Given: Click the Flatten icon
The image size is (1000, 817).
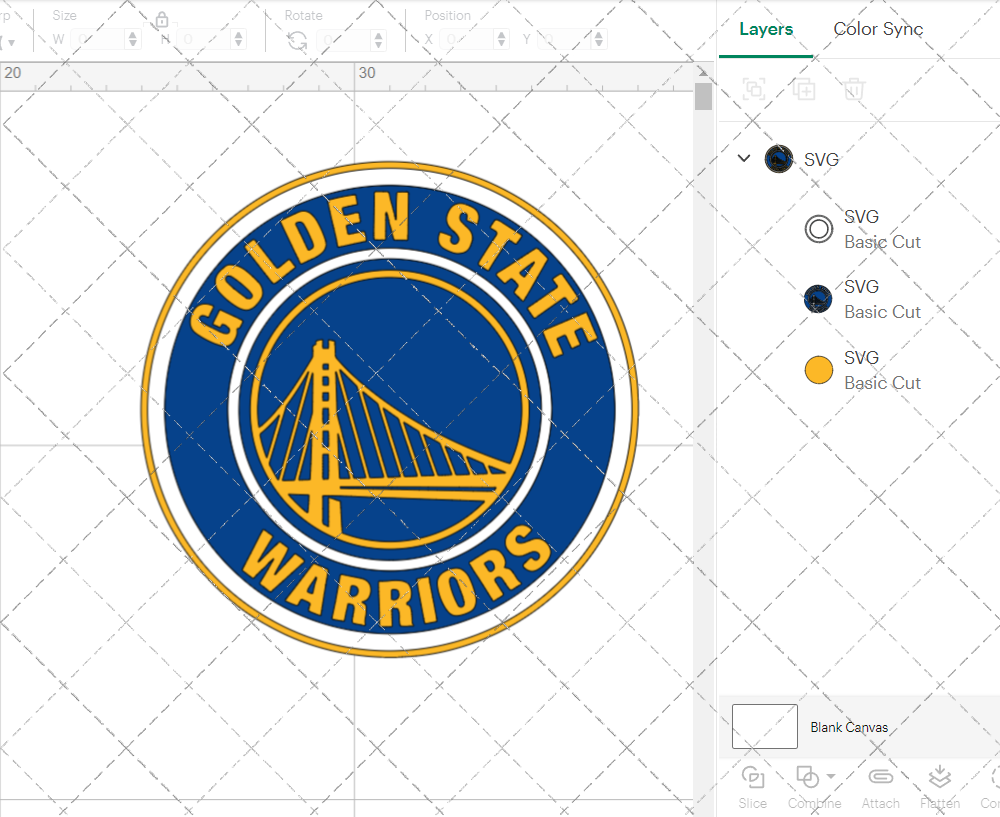Looking at the screenshot, I should point(939,777).
